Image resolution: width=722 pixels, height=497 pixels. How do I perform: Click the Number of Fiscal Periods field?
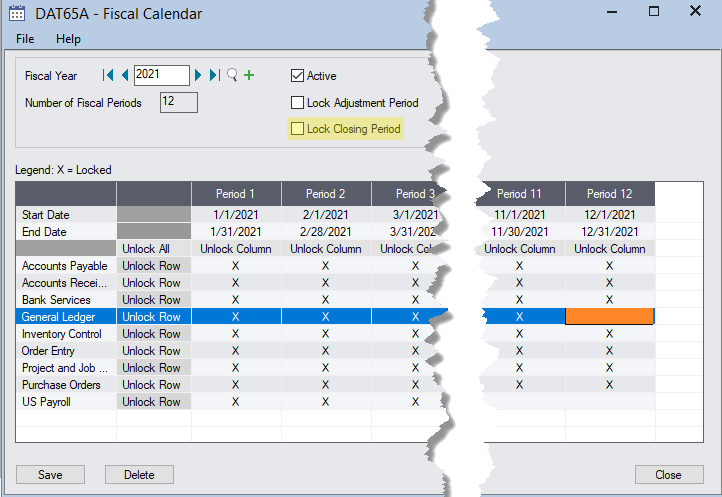point(179,102)
